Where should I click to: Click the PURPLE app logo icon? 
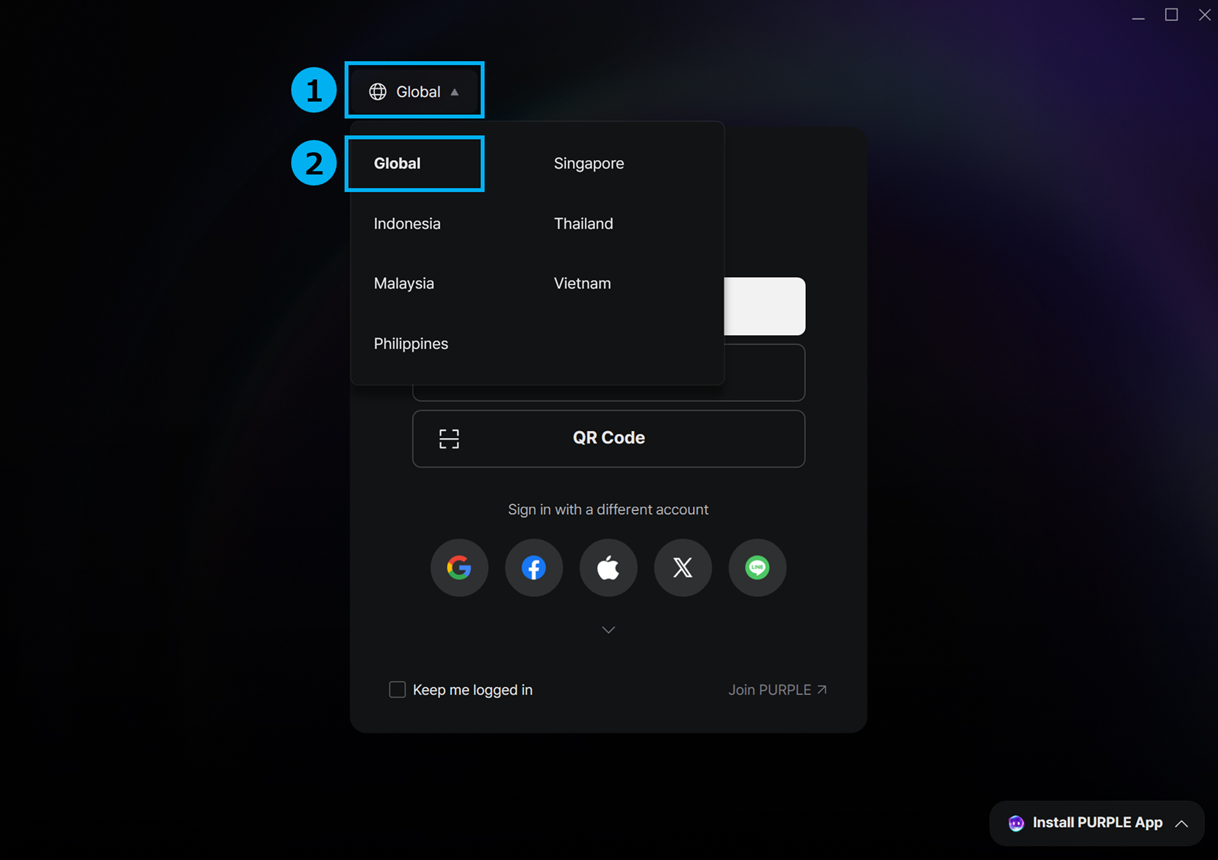tap(1016, 823)
